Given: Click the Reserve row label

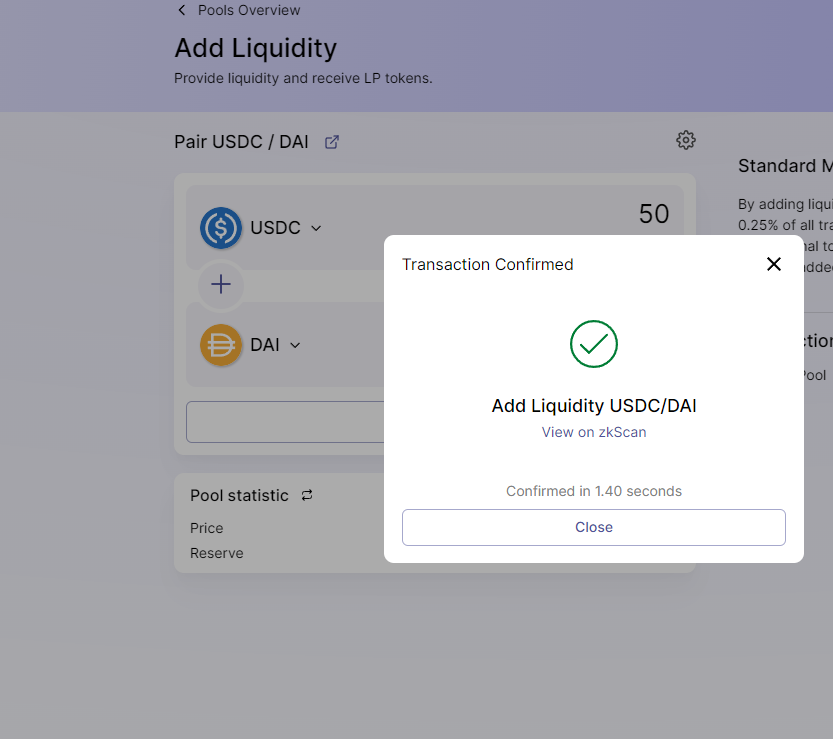Looking at the screenshot, I should click(x=217, y=553).
